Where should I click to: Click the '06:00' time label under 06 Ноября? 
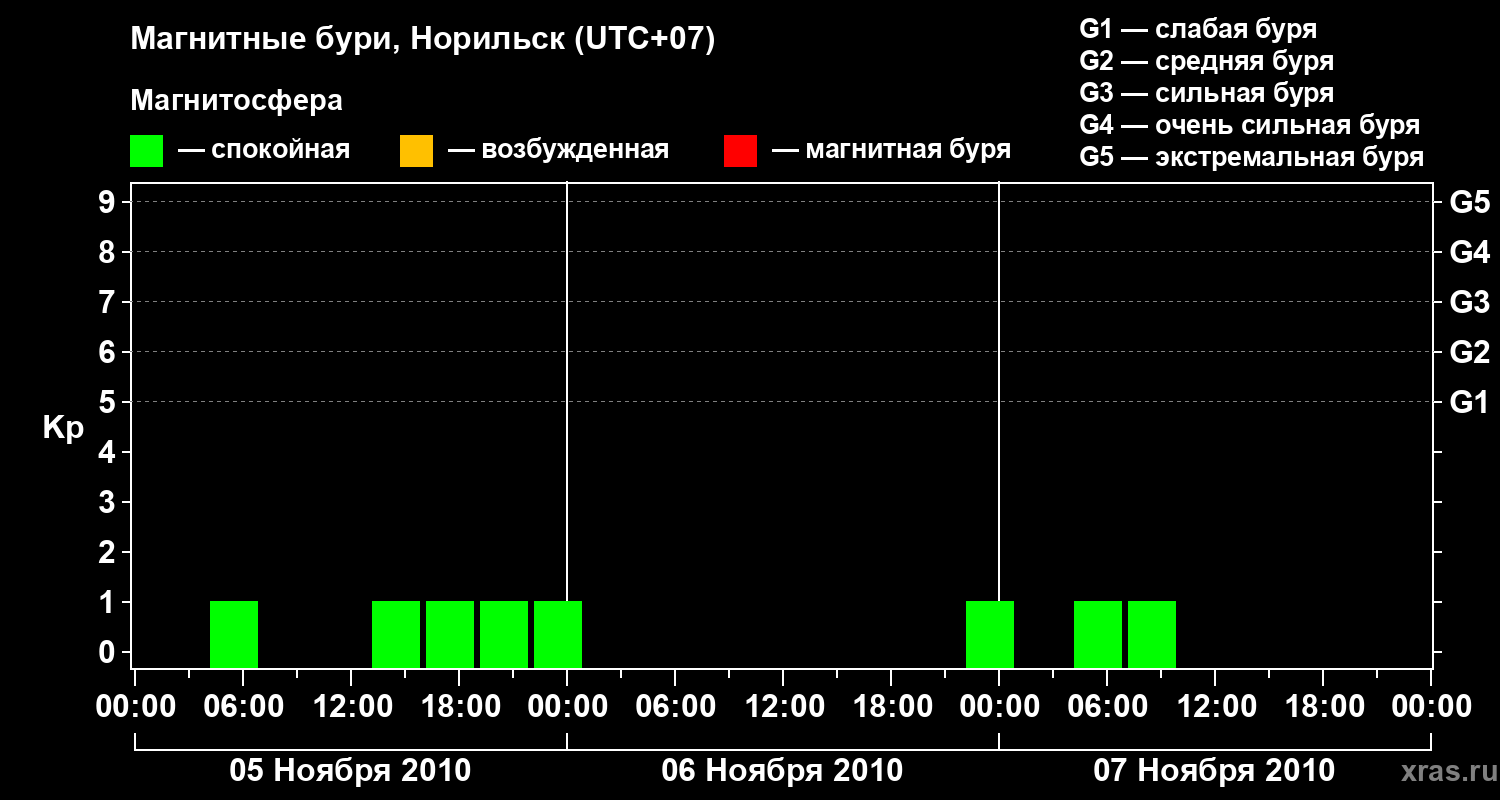tap(675, 706)
